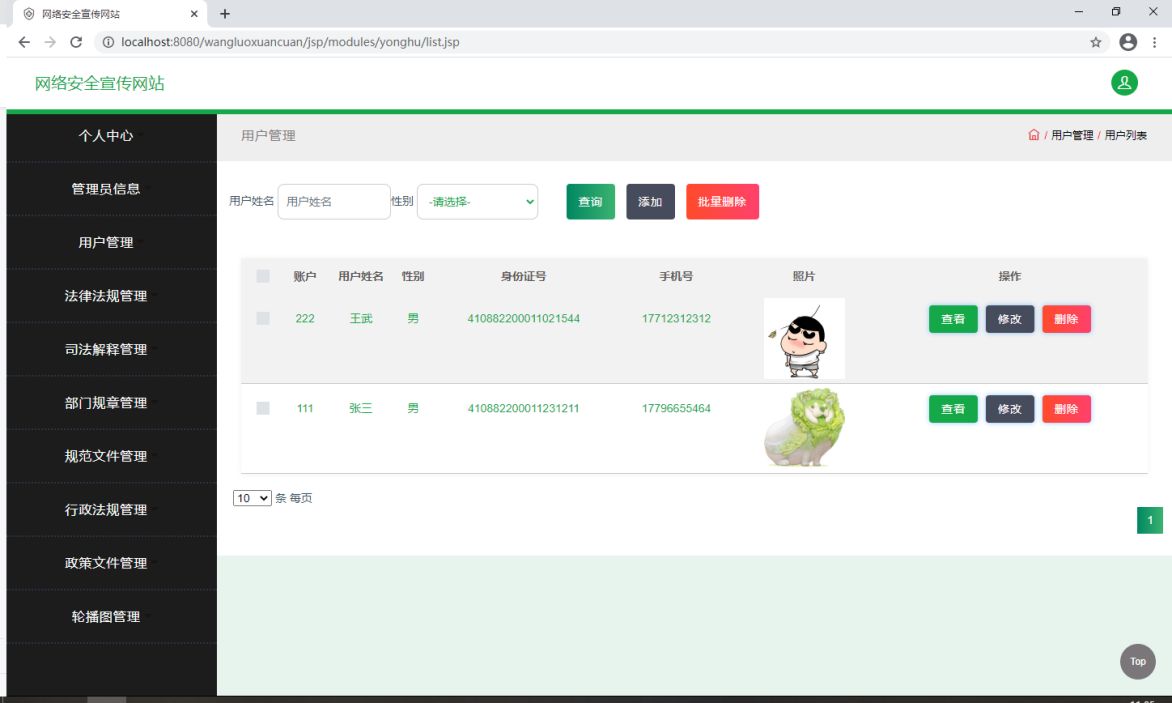The image size is (1172, 703).
Task: Click the ID number 410882200011021544
Action: pyautogui.click(x=523, y=318)
